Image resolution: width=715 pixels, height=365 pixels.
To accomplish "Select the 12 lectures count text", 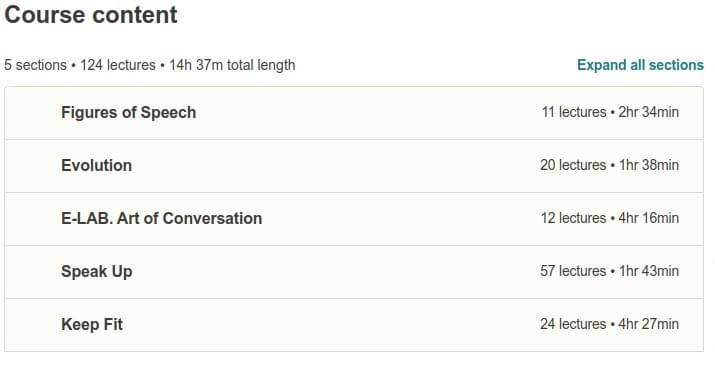I will (574, 218).
